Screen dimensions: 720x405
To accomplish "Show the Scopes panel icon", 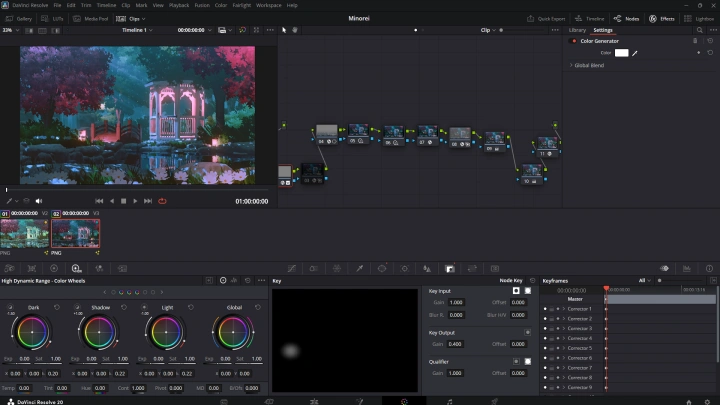I will (686, 269).
